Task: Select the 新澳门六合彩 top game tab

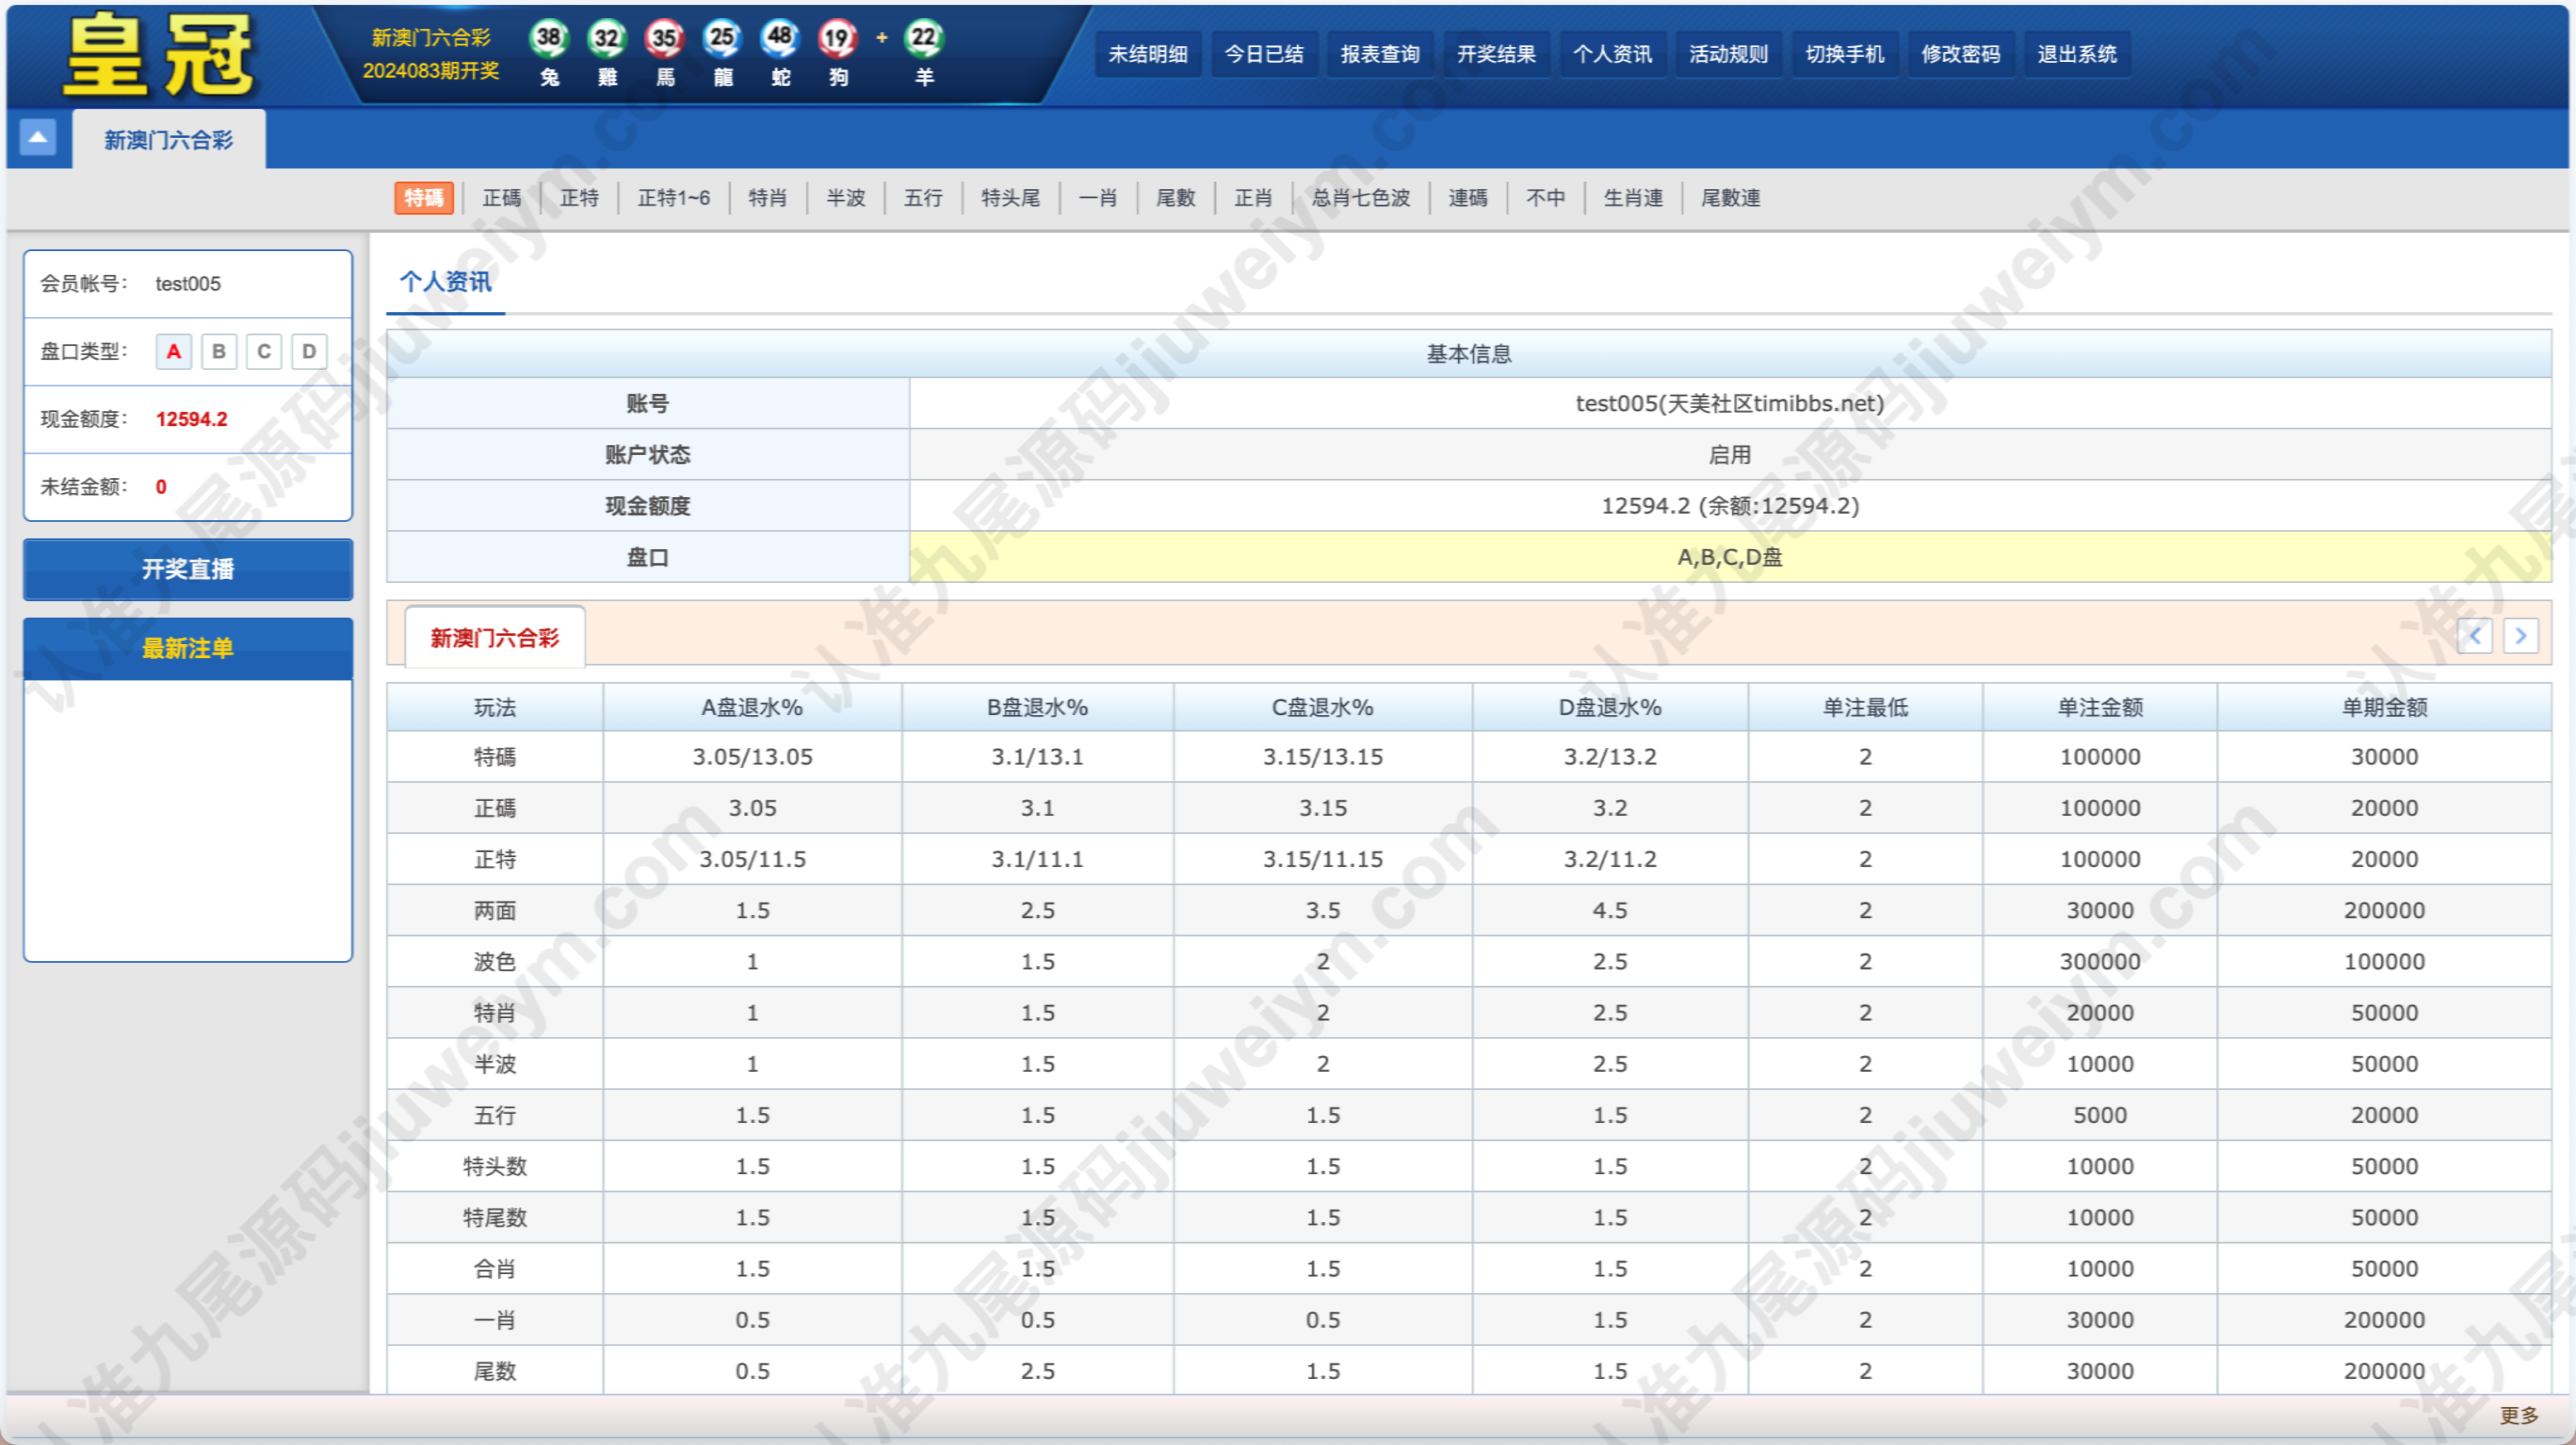Action: point(169,140)
